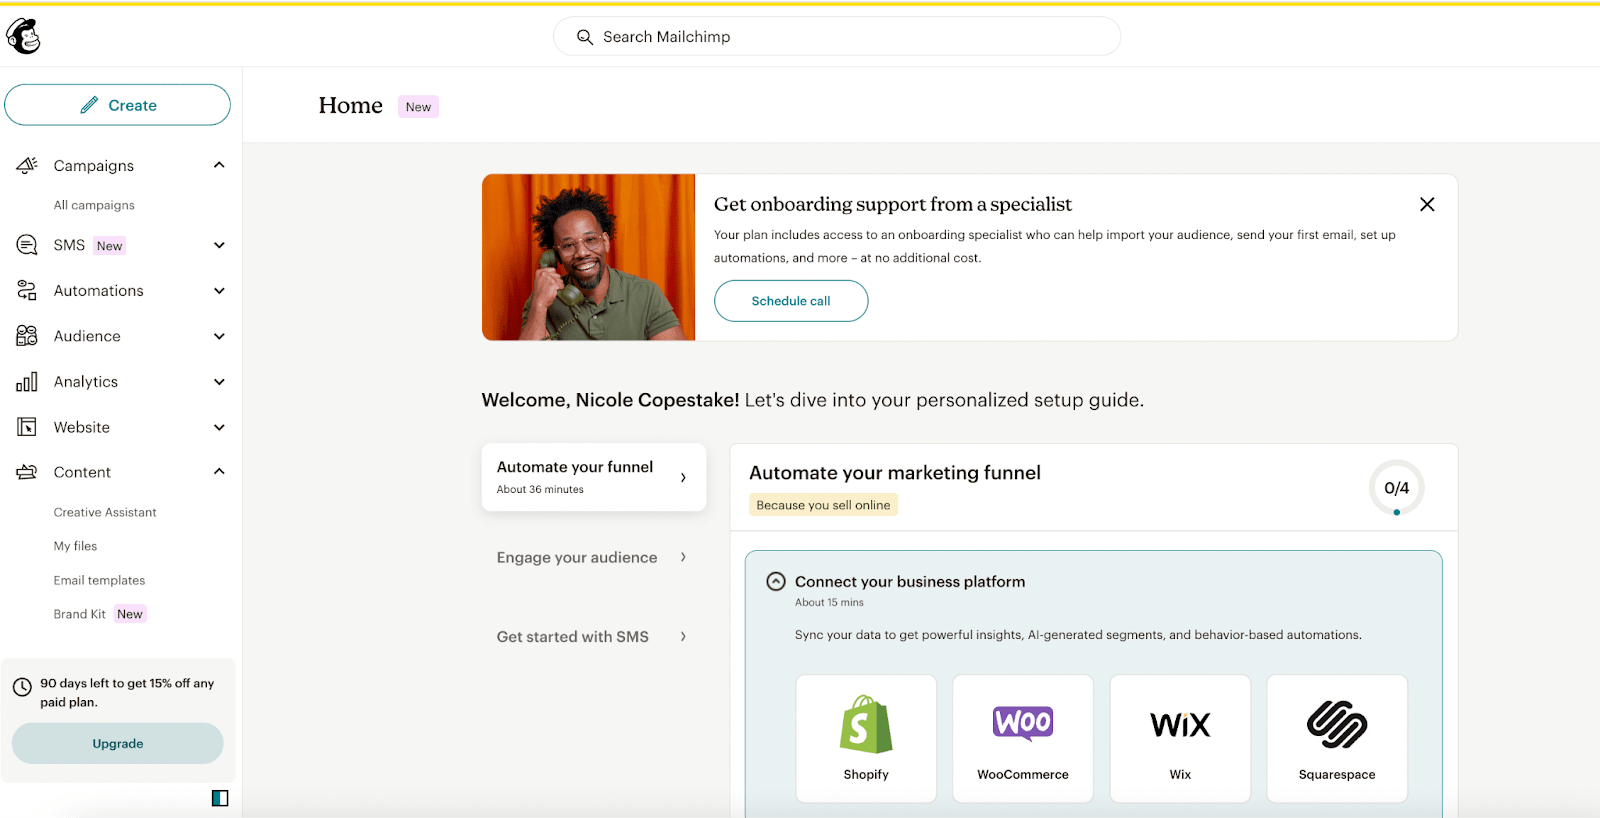Viewport: 1600px width, 818px height.
Task: Expand the Audience menu chevron
Action: (219, 336)
